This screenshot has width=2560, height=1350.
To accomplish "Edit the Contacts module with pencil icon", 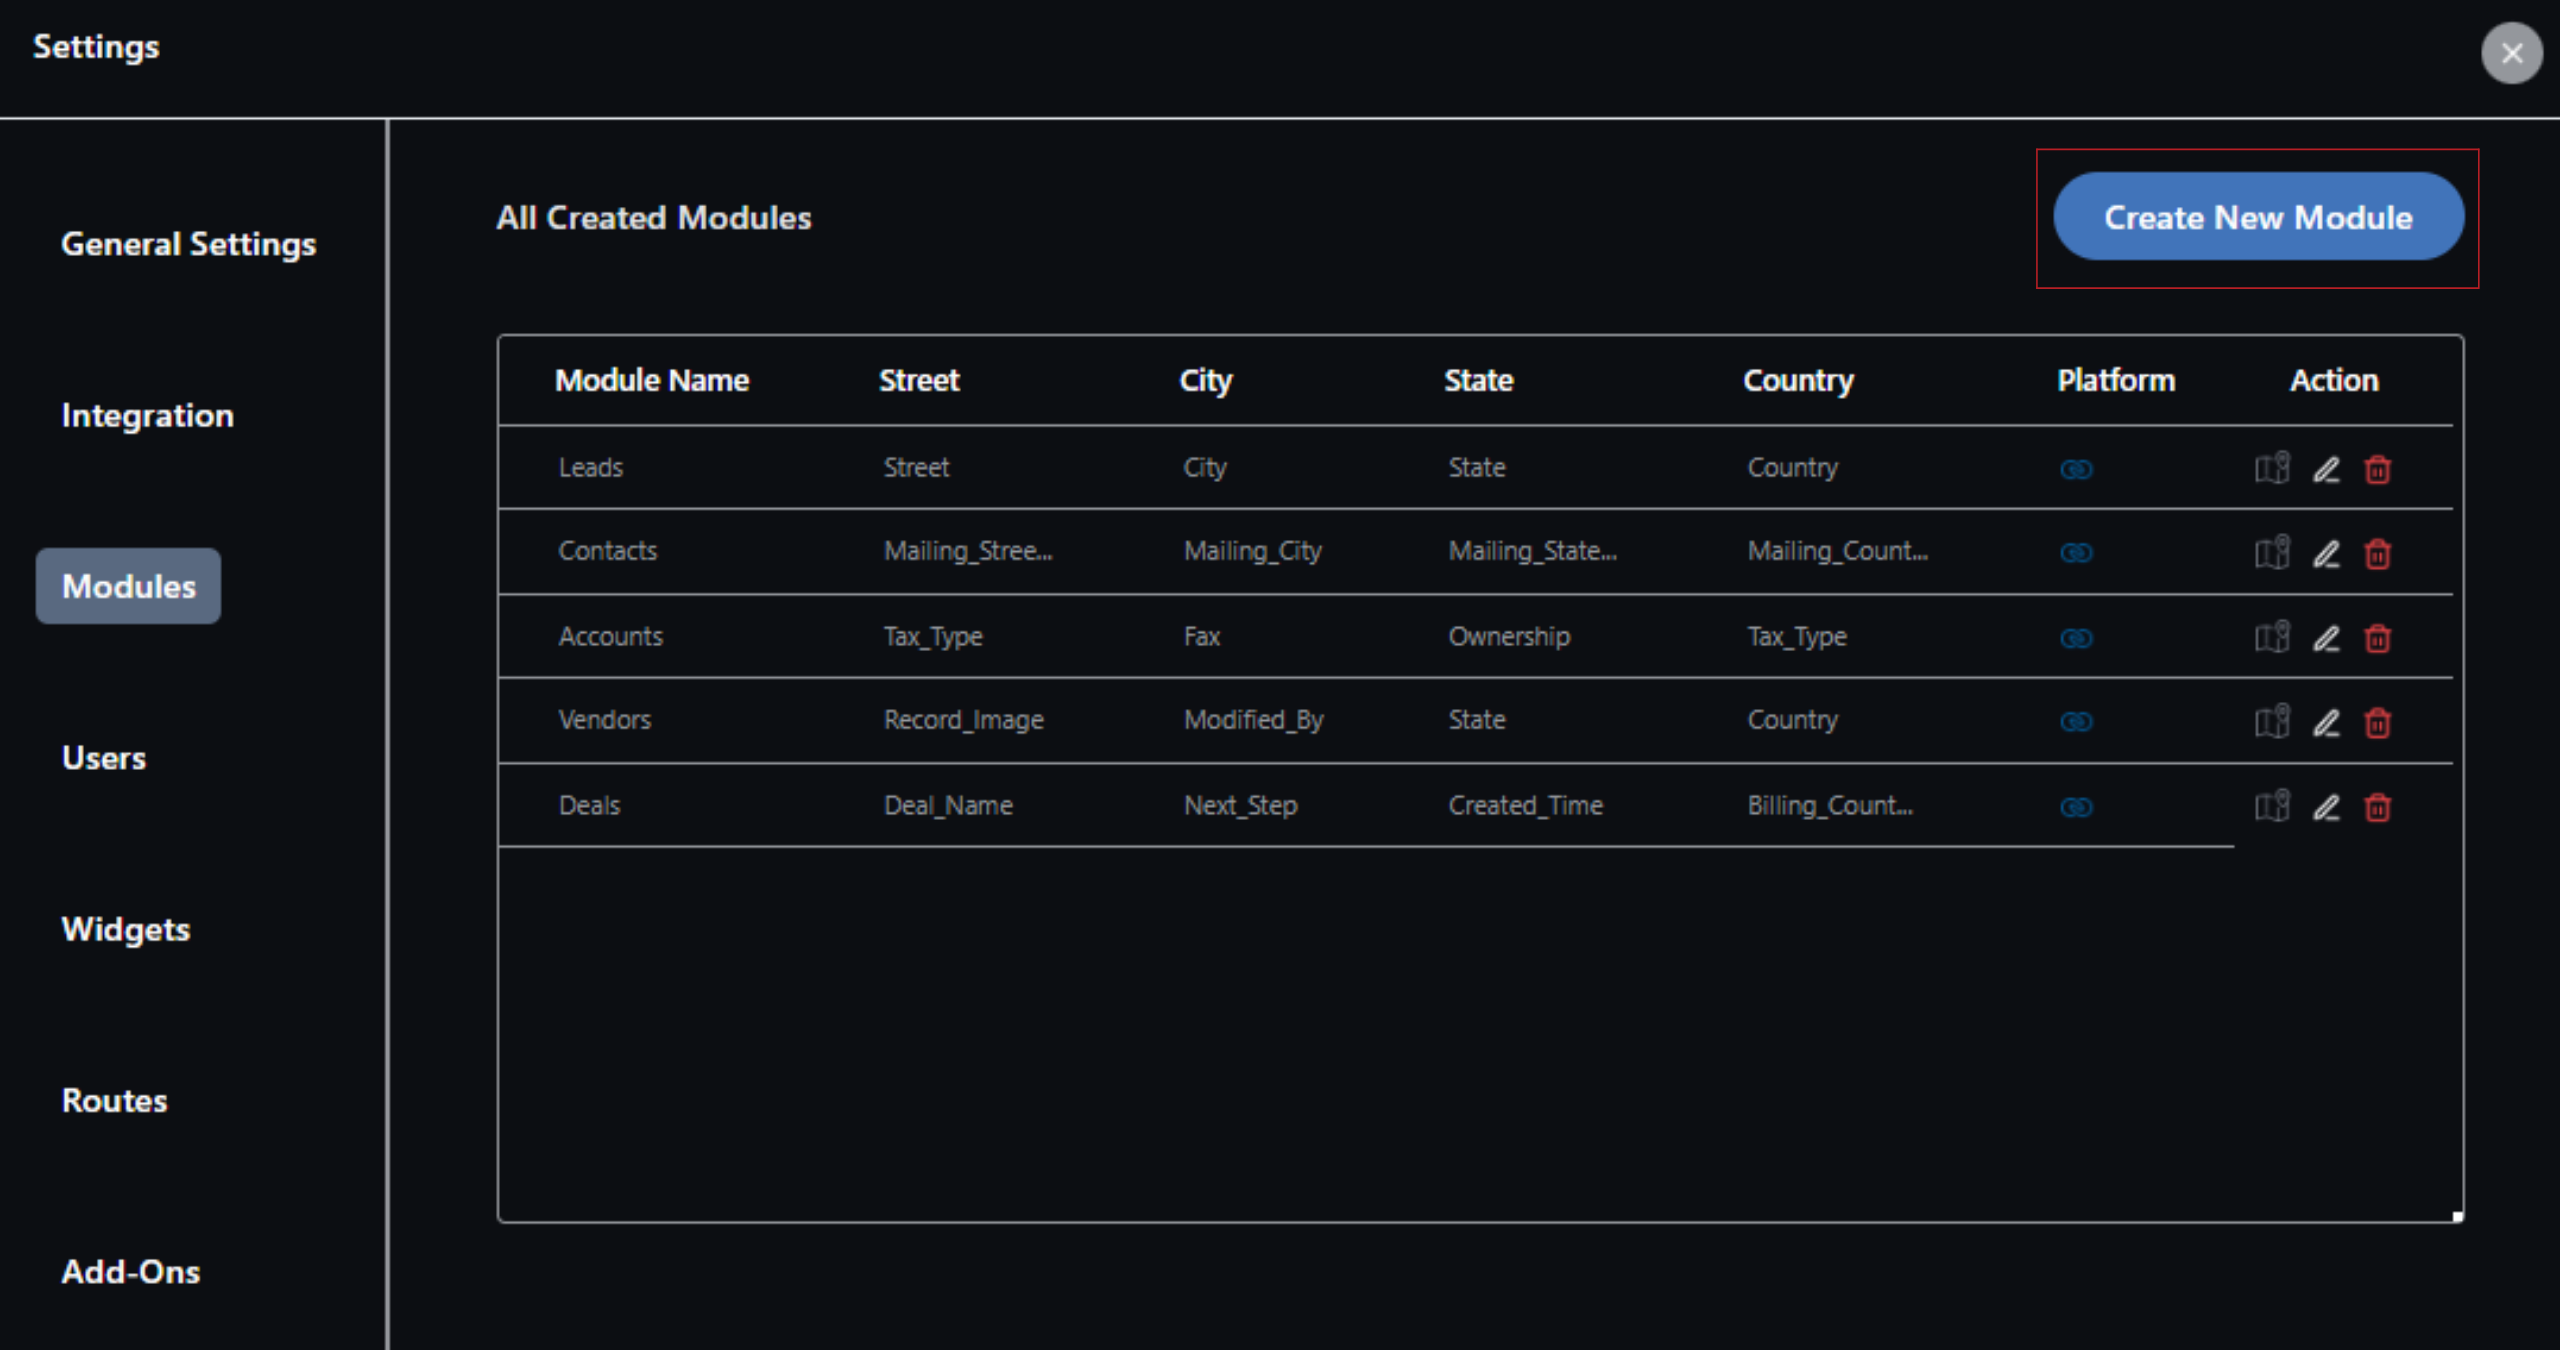I will coord(2326,553).
